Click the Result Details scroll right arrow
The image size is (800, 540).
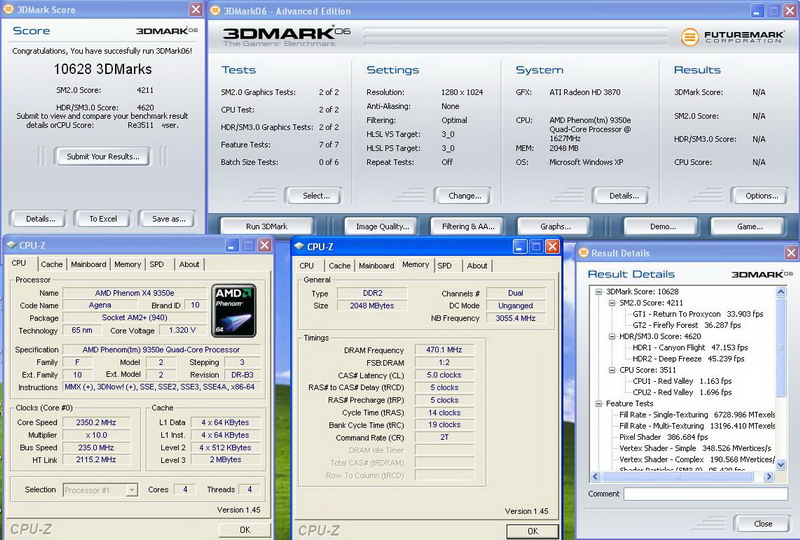[769, 477]
